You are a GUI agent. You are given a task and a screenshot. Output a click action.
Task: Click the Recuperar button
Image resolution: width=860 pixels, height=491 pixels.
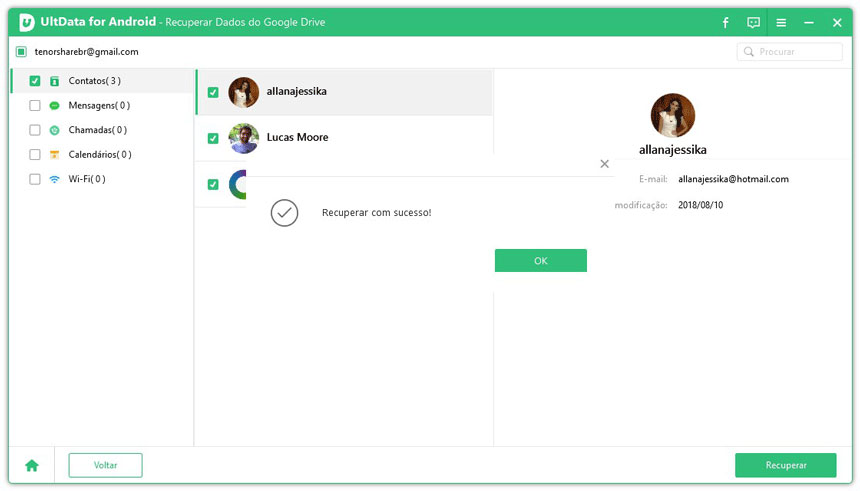pos(785,465)
